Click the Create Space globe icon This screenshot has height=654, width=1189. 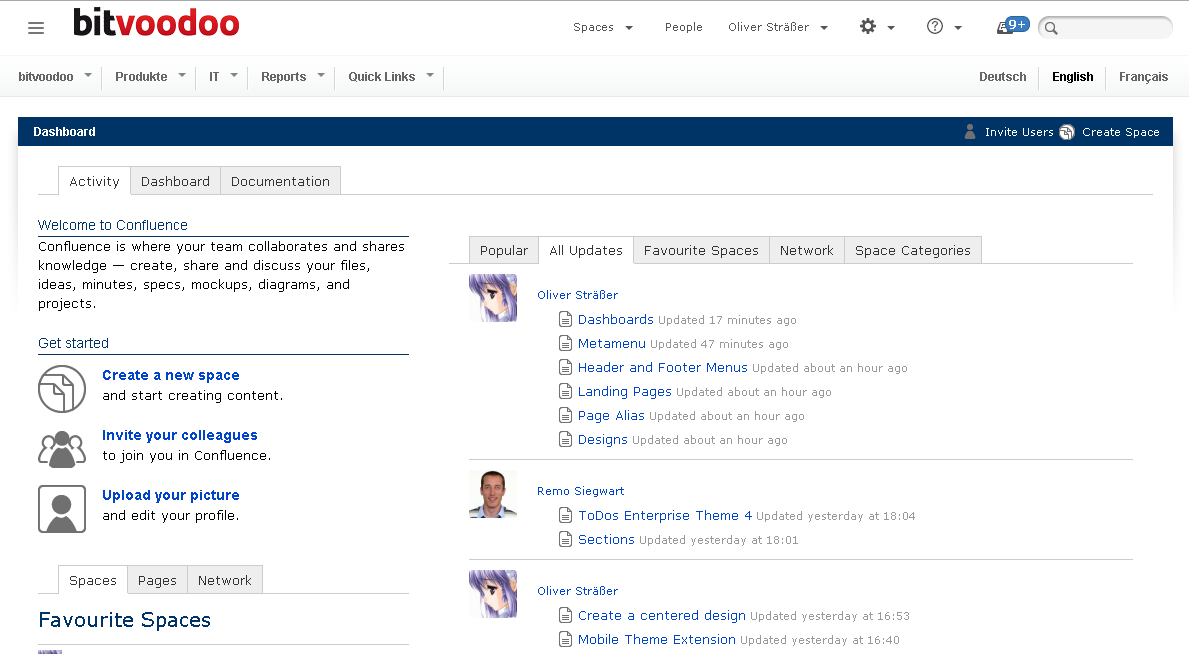[1066, 131]
